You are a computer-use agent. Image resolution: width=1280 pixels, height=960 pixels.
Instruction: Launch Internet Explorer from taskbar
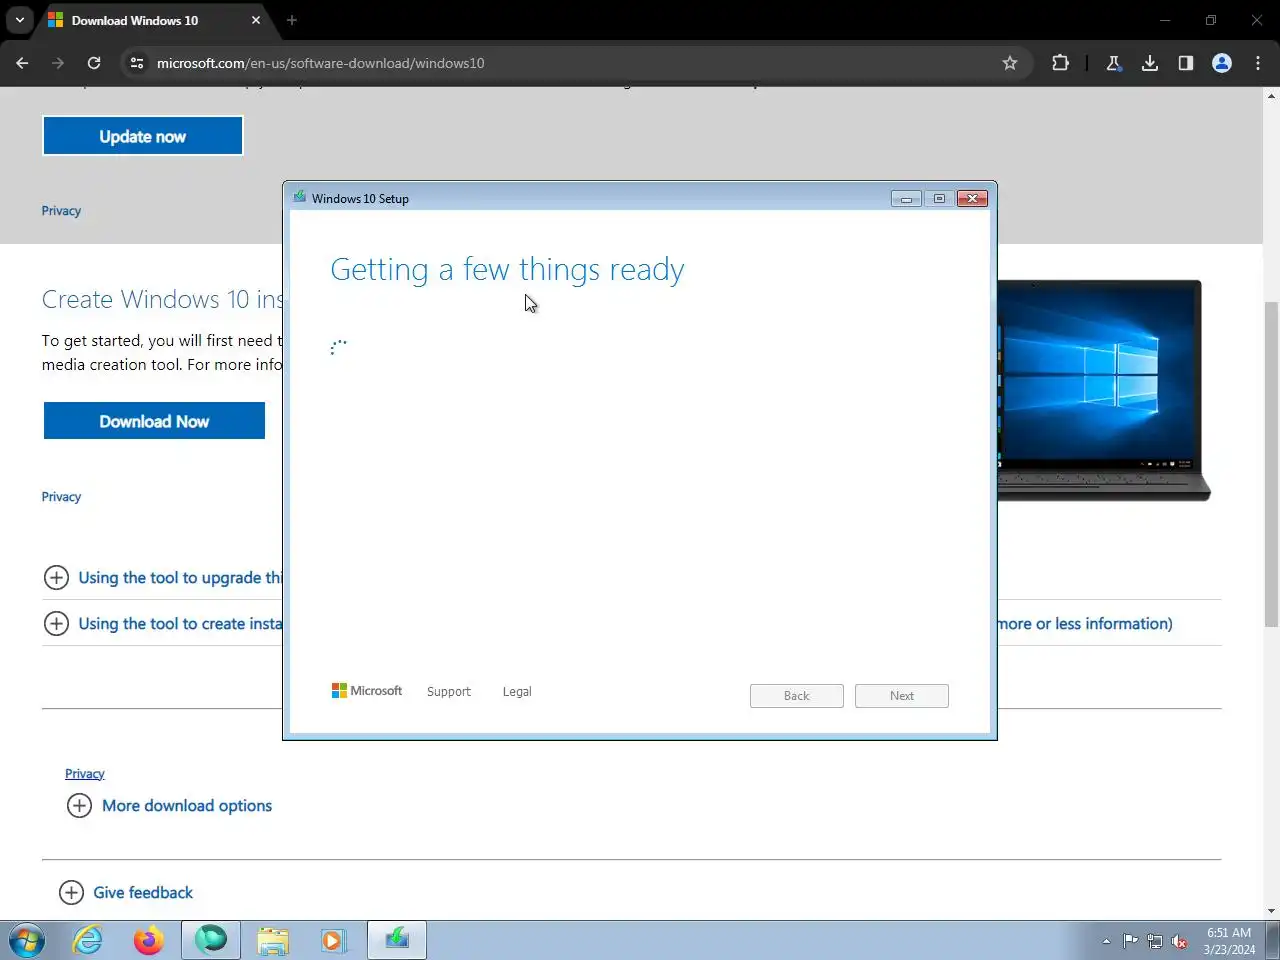[x=88, y=941]
